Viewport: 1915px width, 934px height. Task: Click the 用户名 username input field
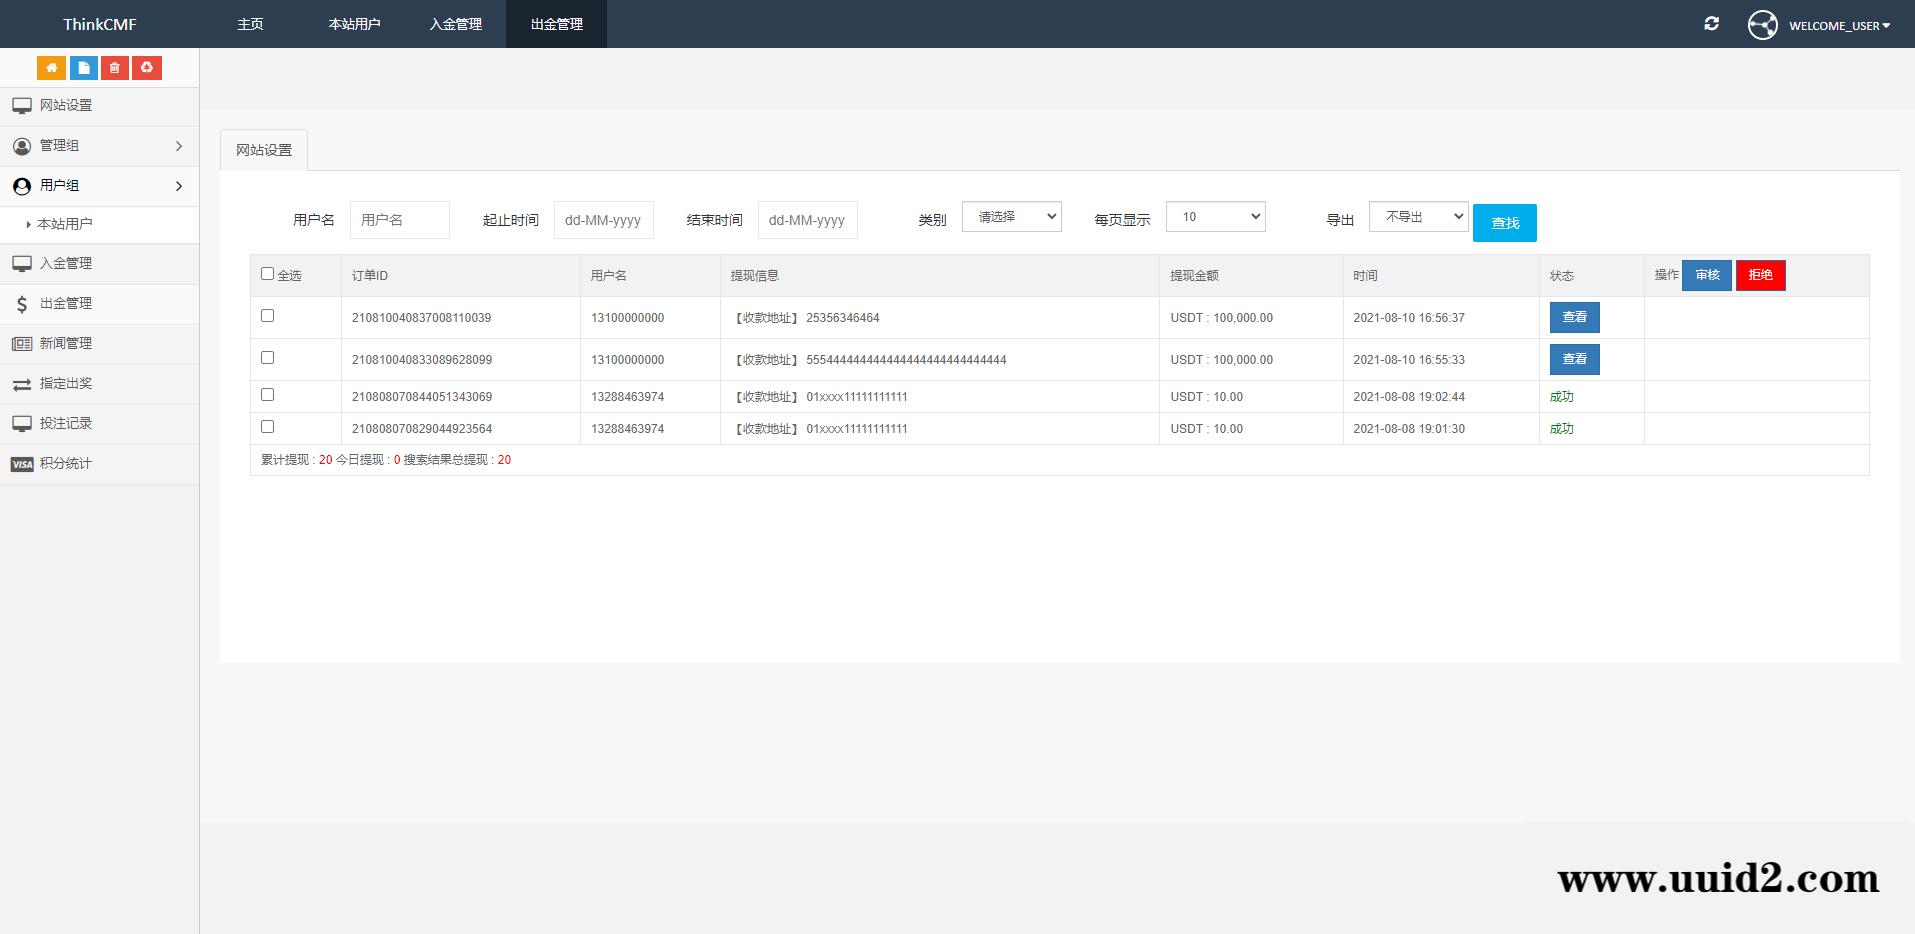pyautogui.click(x=399, y=219)
